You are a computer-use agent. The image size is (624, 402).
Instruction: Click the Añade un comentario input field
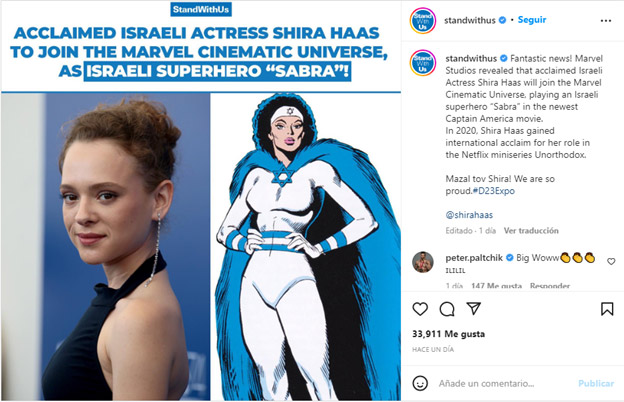pos(505,384)
